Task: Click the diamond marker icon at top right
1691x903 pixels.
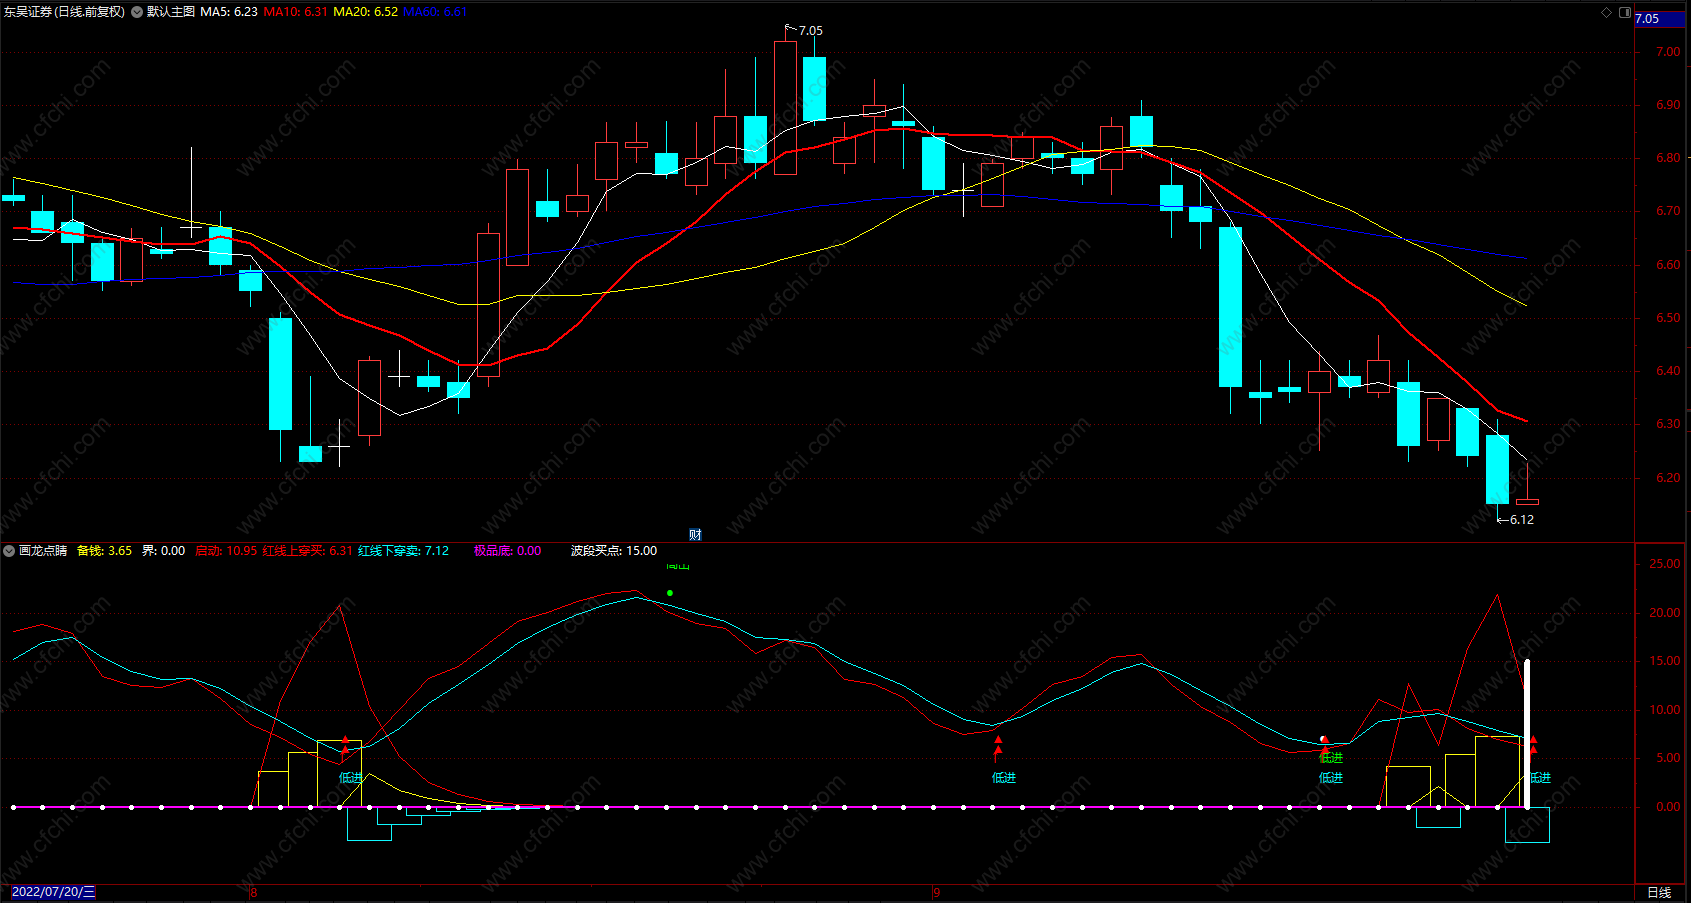Action: [x=1607, y=12]
